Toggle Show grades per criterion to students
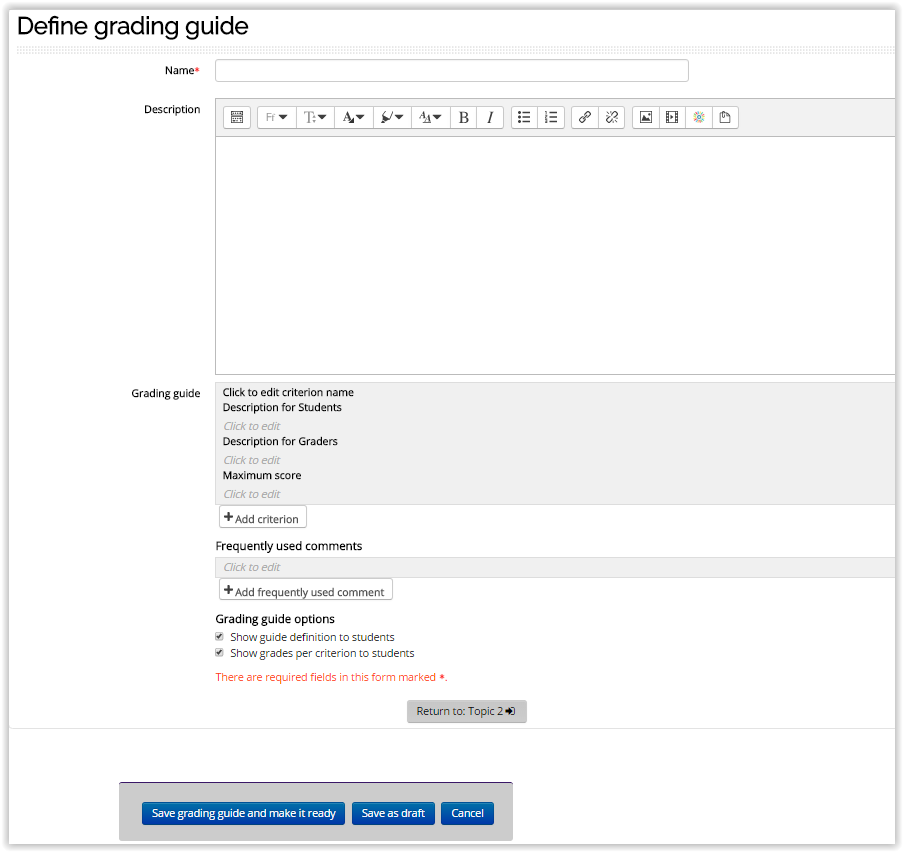903x852 pixels. [x=219, y=653]
